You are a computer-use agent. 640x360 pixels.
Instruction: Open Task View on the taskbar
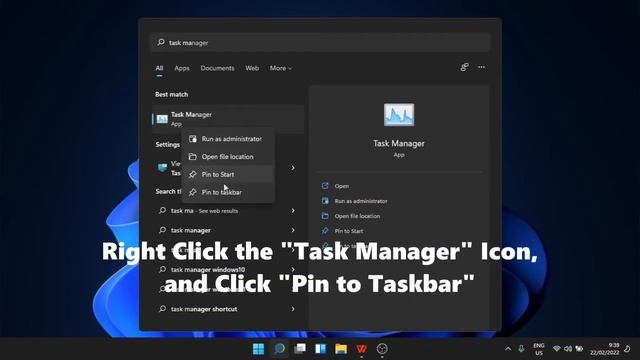[x=300, y=349]
